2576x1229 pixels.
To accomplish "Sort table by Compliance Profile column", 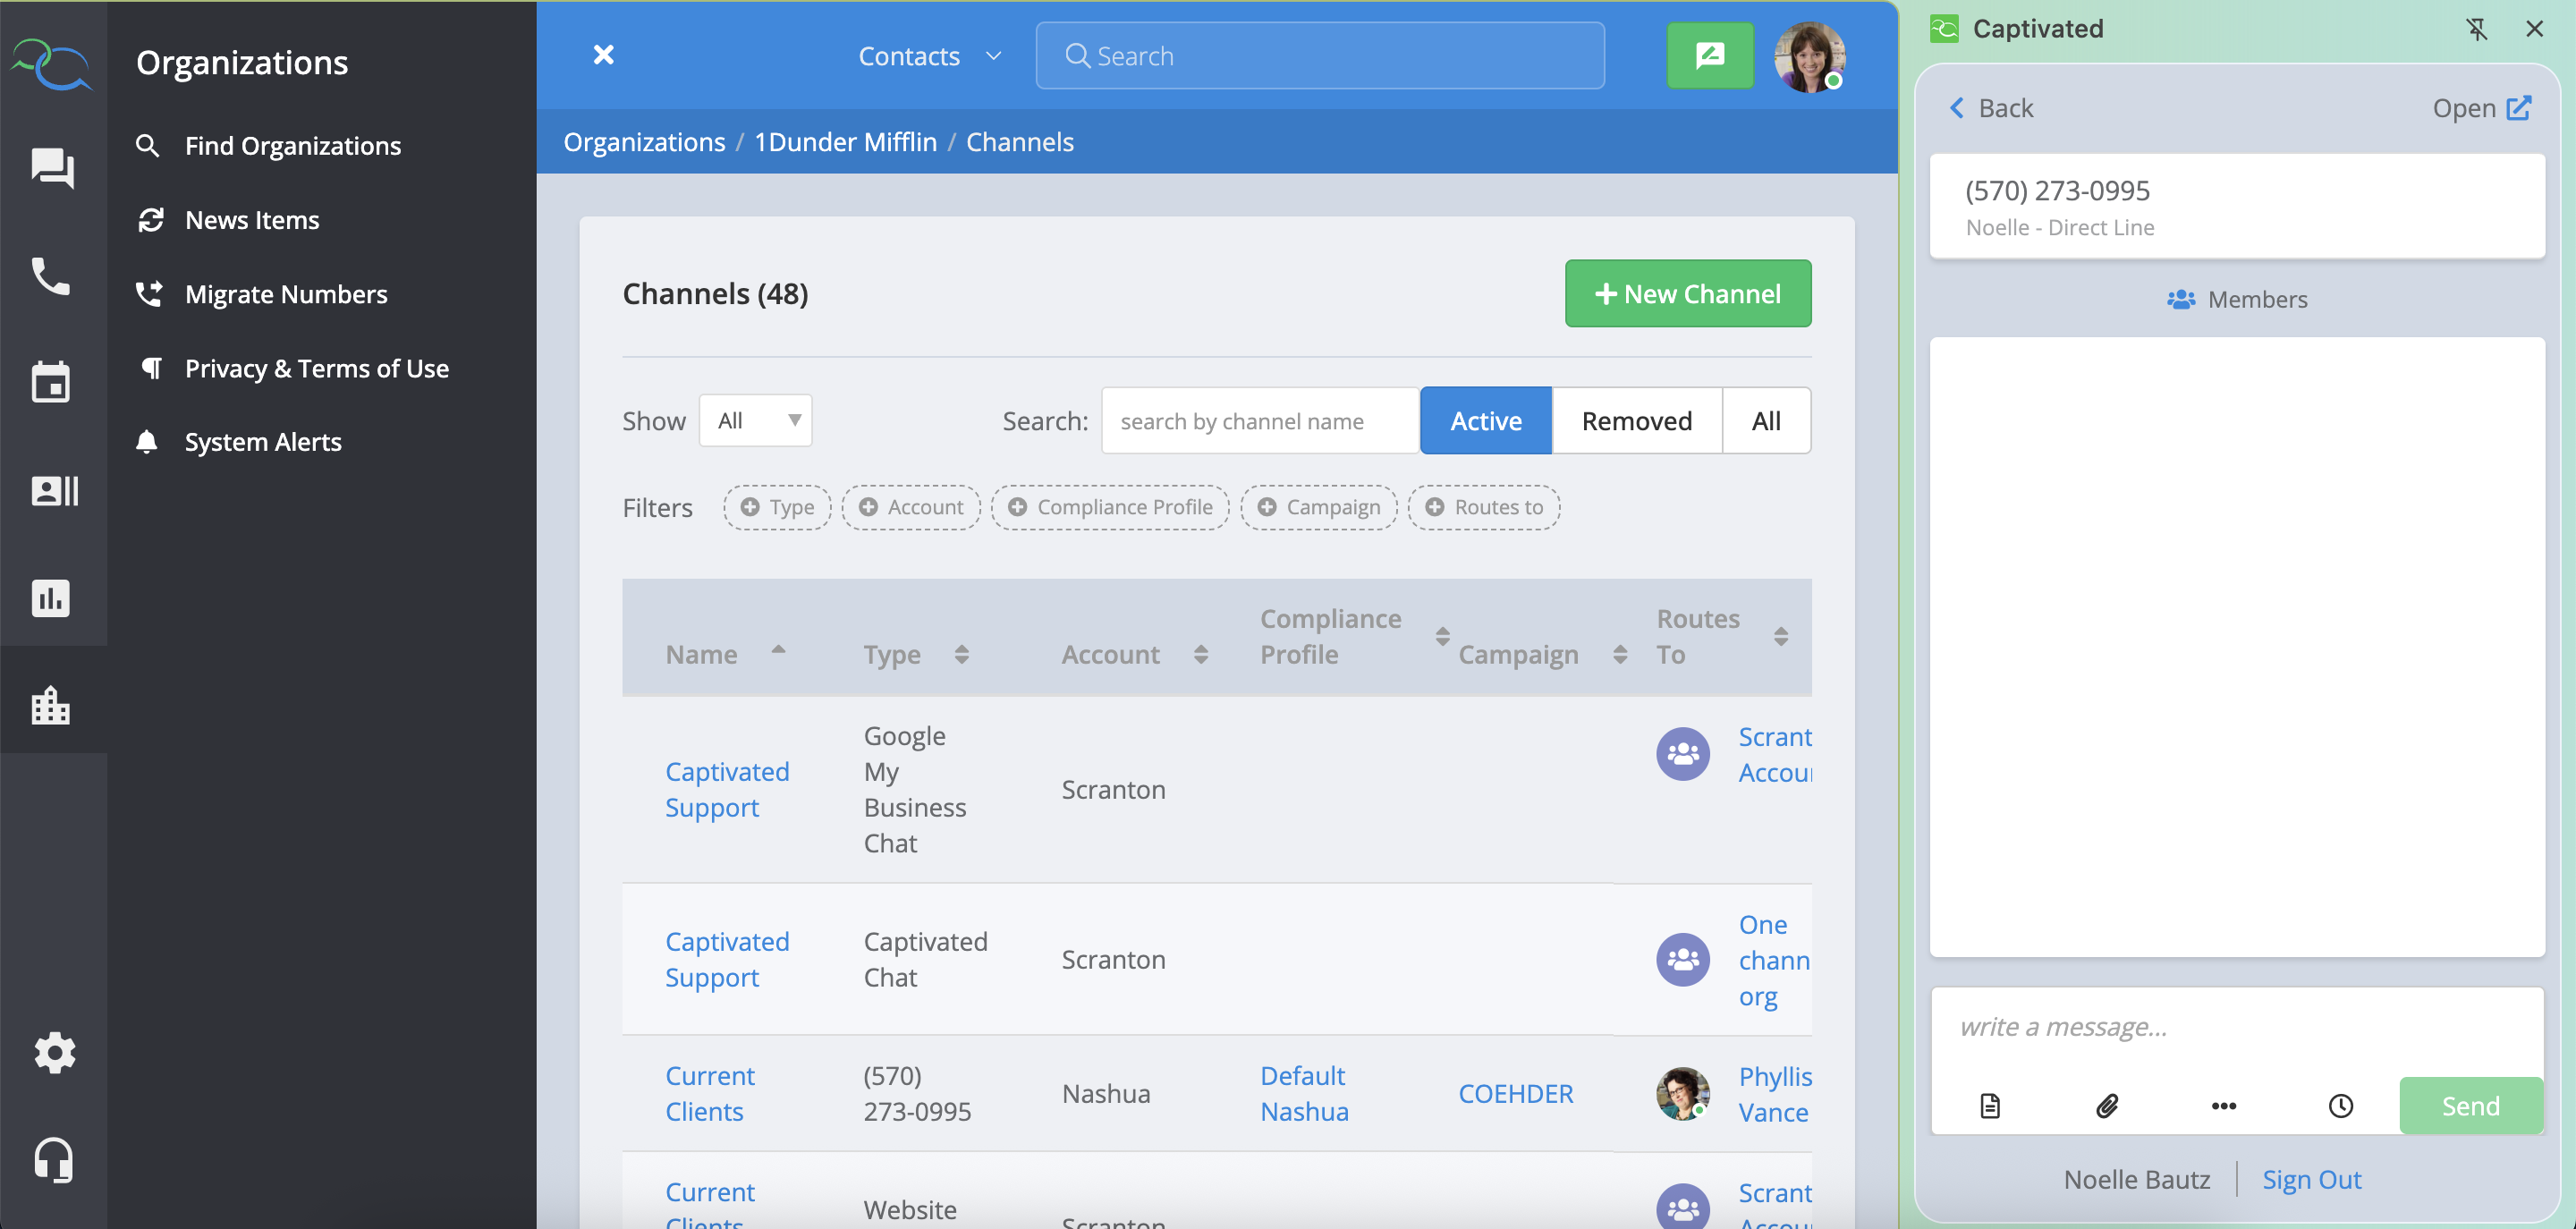I will click(x=1354, y=636).
